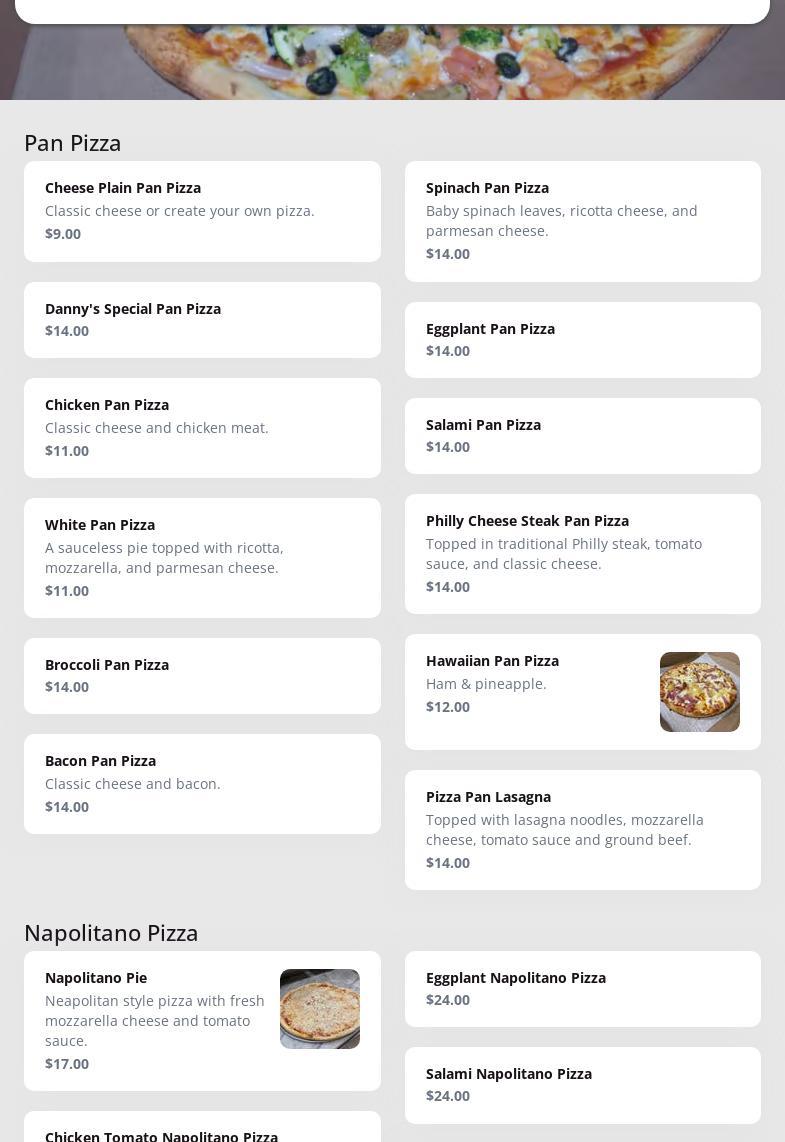Select Broccoli Pan Pizza
This screenshot has width=785, height=1142.
coord(202,675)
